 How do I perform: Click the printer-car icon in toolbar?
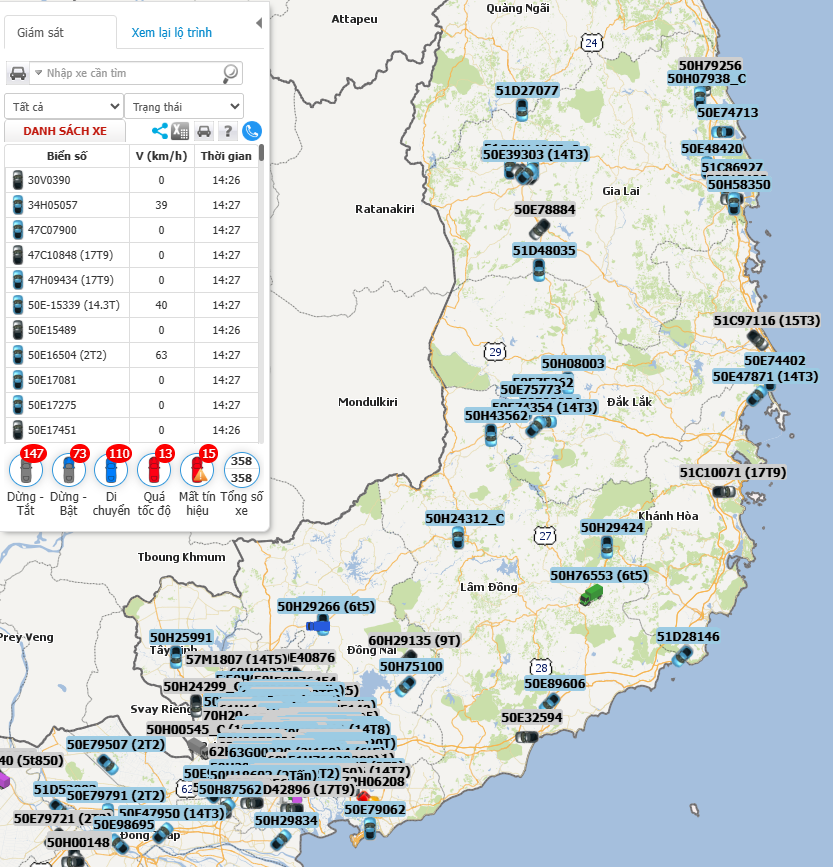(x=204, y=131)
